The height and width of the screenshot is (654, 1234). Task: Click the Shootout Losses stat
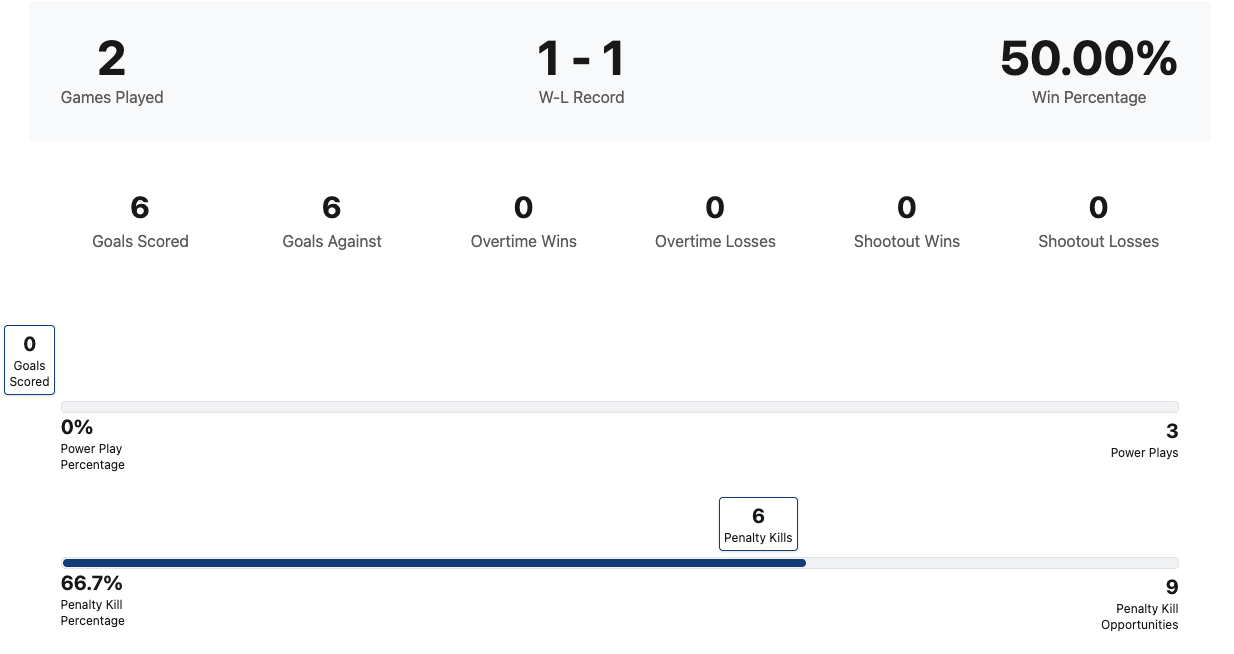click(x=1098, y=222)
